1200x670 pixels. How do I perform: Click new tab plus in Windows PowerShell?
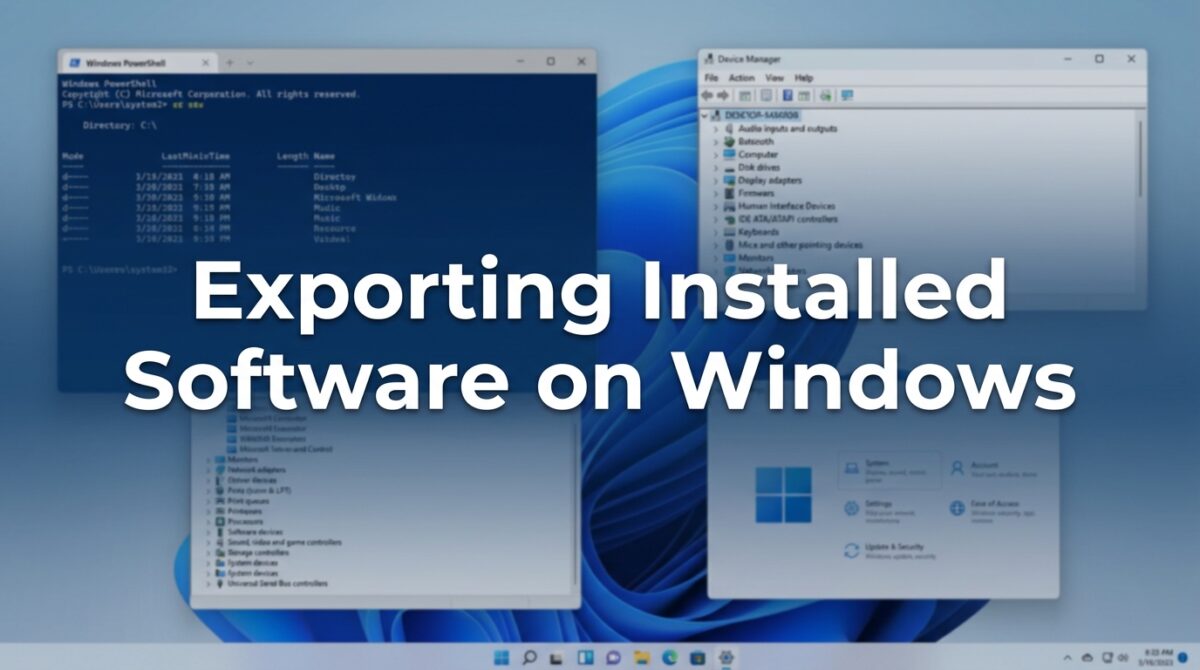tap(229, 61)
